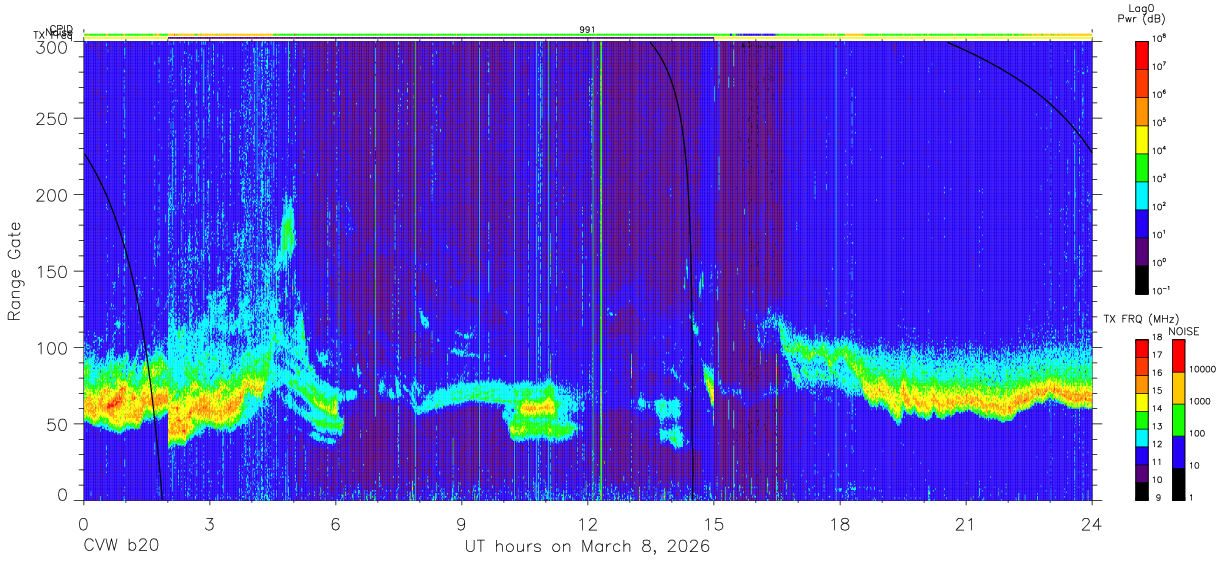1228x567 pixels.
Task: Click the '18' hour tick label on x-axis
Action: [x=840, y=523]
